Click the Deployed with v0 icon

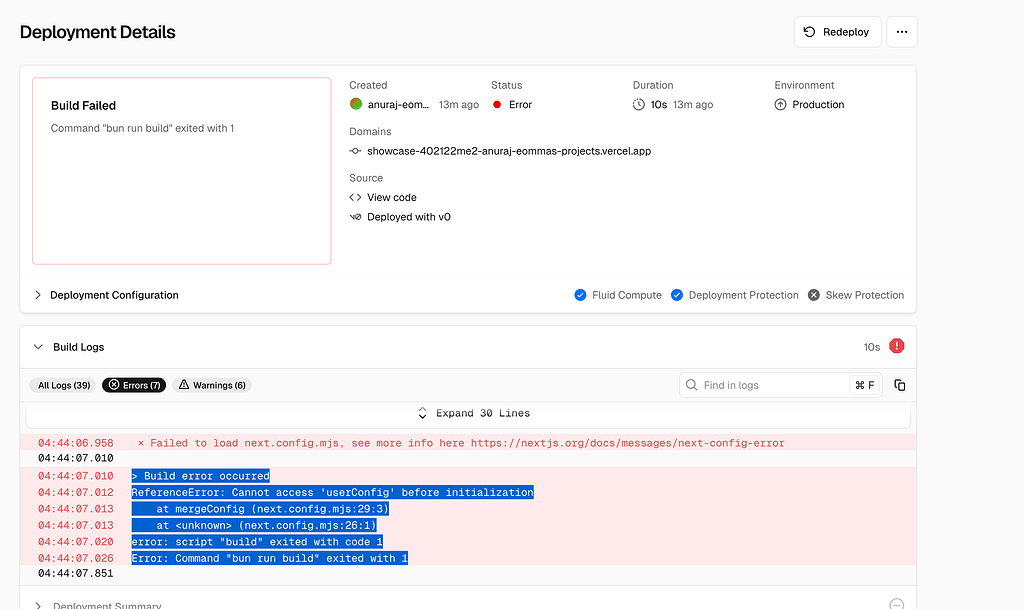pyautogui.click(x=355, y=216)
